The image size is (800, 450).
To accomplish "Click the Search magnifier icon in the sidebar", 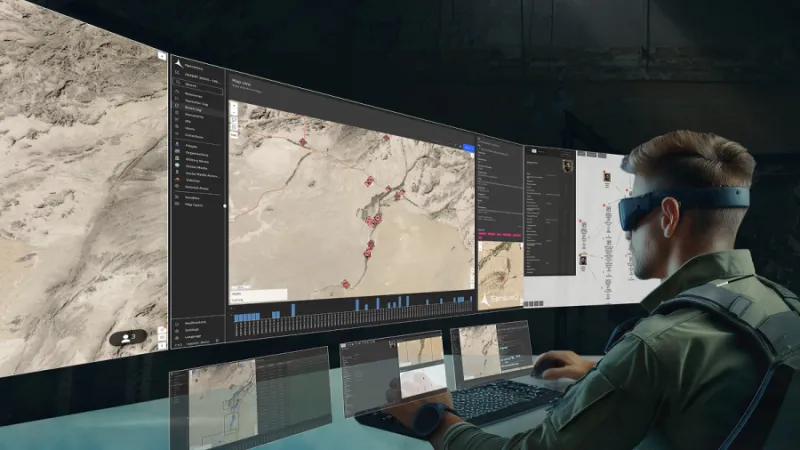I will coord(178,82).
